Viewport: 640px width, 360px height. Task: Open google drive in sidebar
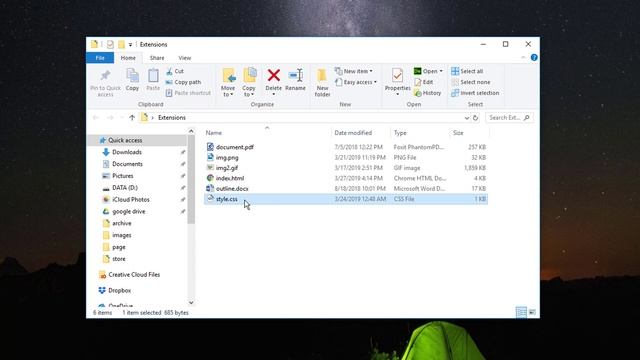click(x=129, y=211)
